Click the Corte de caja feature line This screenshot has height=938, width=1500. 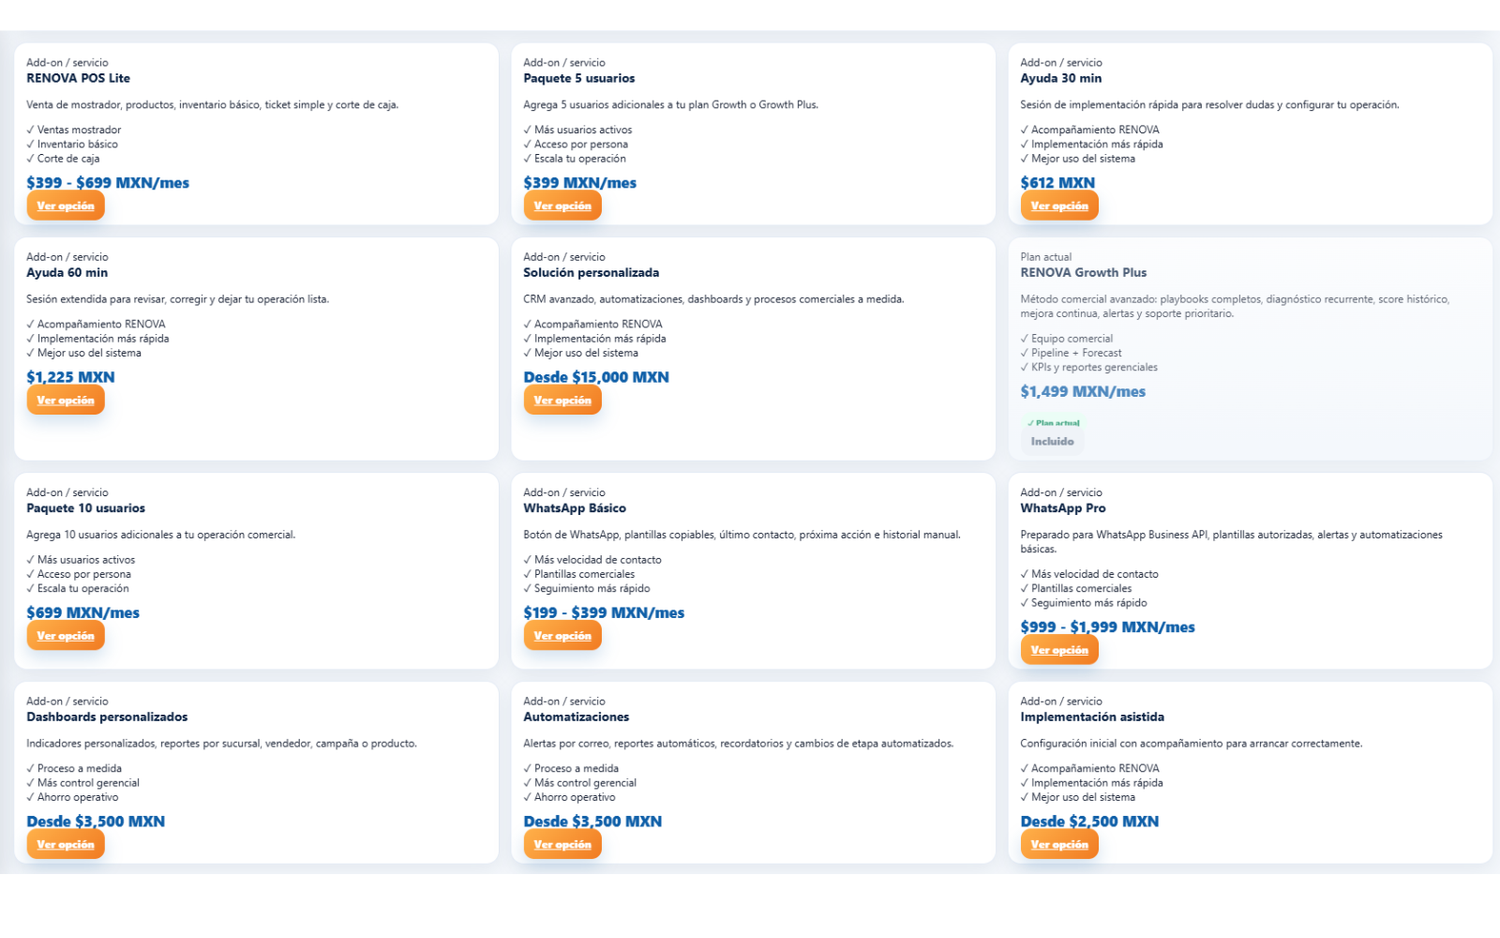pyautogui.click(x=63, y=158)
